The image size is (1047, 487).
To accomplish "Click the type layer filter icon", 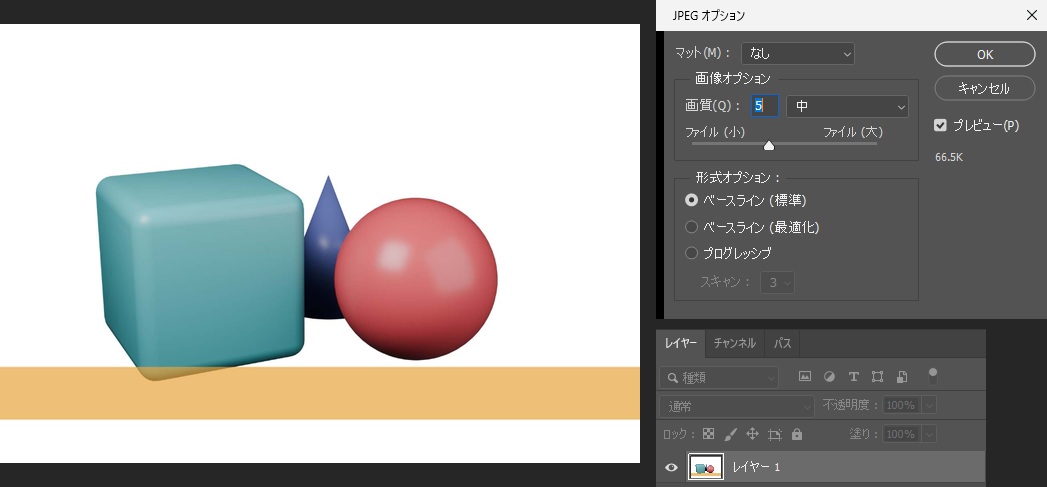I will (x=853, y=377).
